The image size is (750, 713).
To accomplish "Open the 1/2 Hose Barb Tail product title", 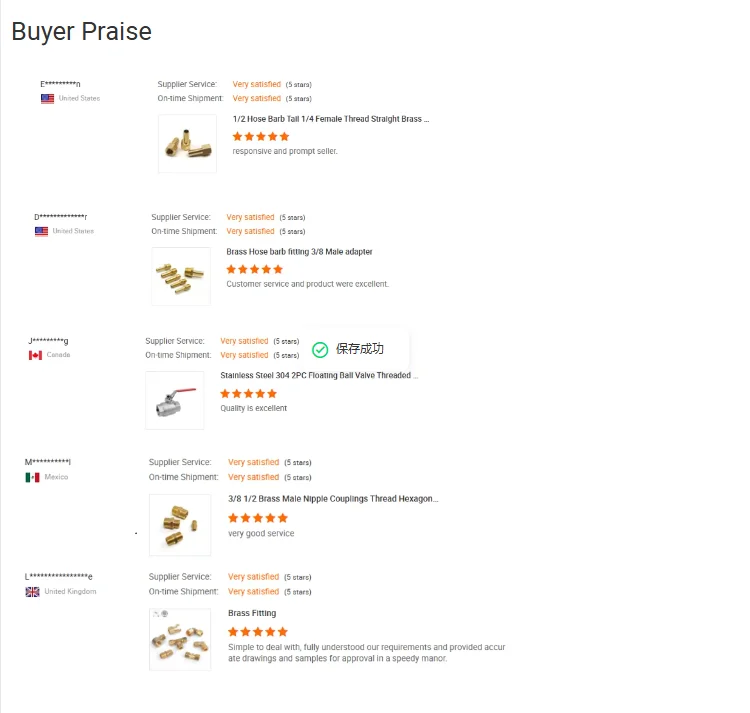I will [330, 119].
